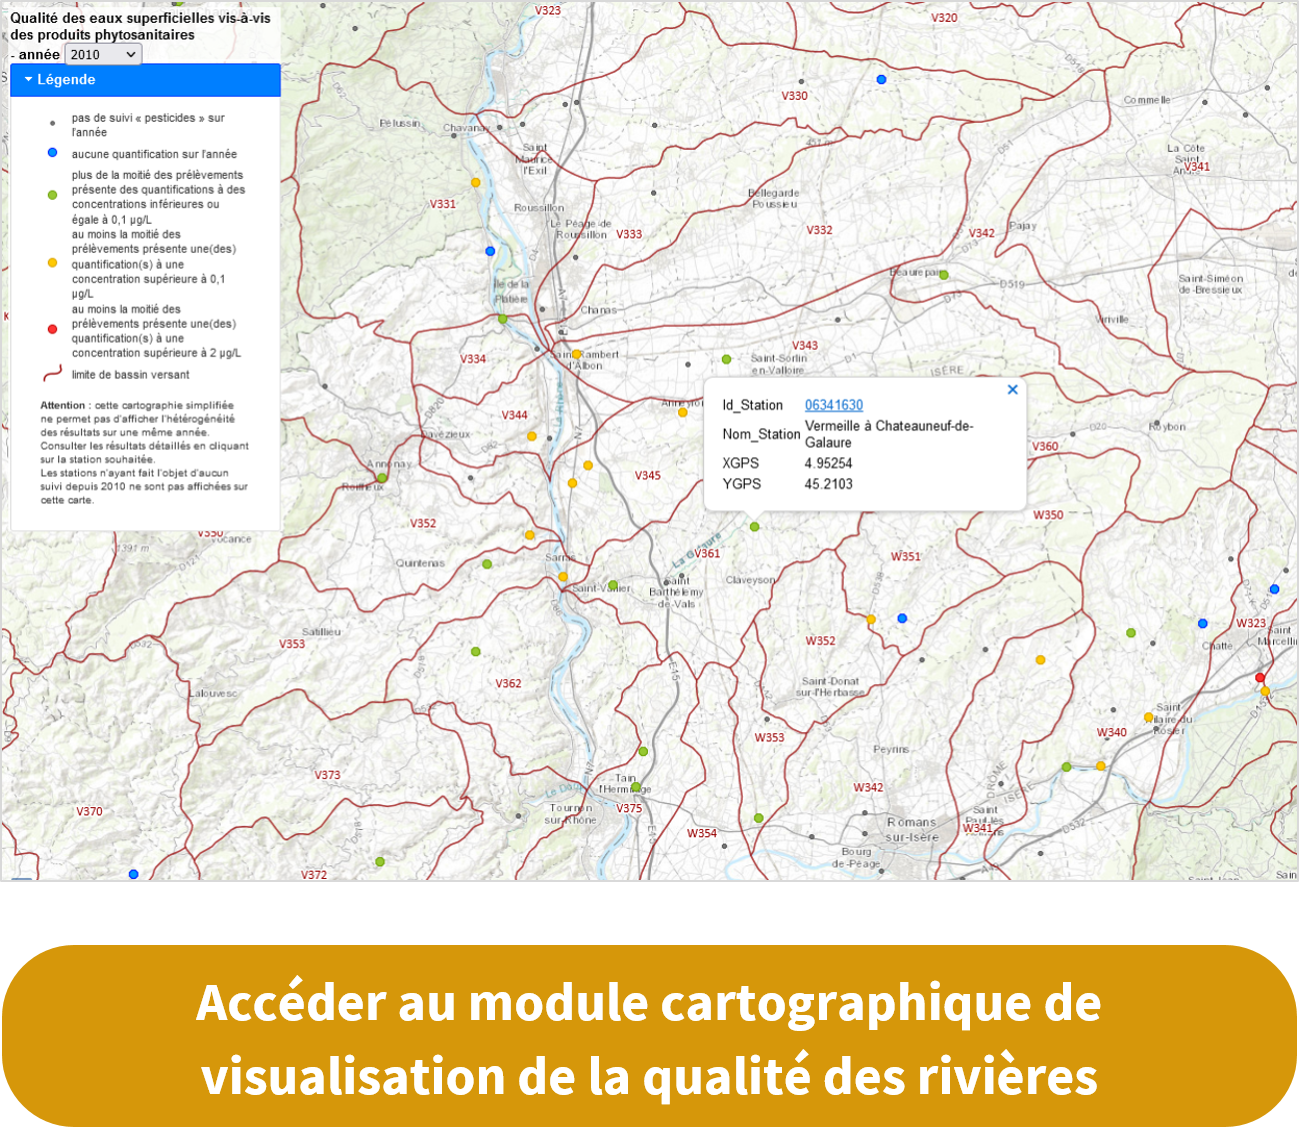1299x1141 pixels.
Task: Open the année 2010 dropdown
Action: click(103, 55)
